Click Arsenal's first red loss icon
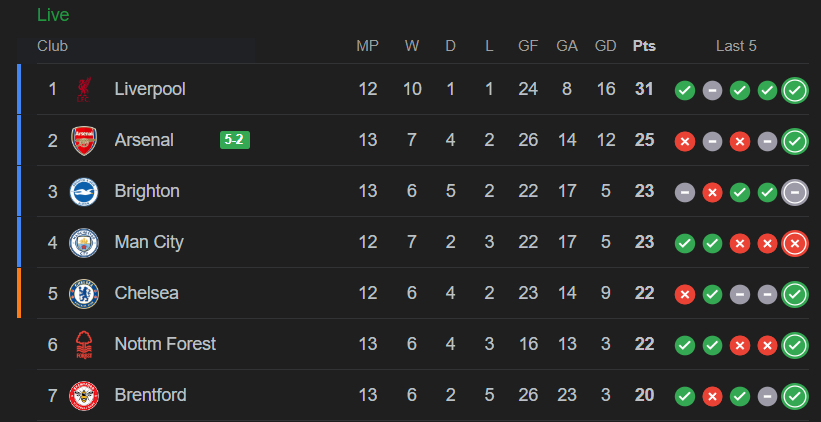This screenshot has height=422, width=821. coord(685,141)
